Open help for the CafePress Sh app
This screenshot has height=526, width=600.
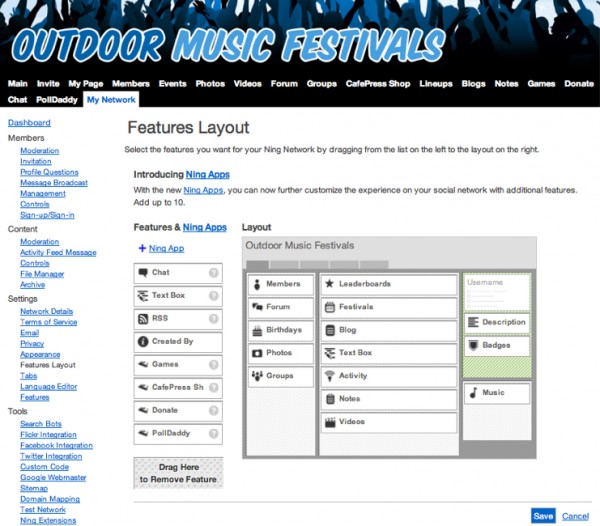click(214, 388)
